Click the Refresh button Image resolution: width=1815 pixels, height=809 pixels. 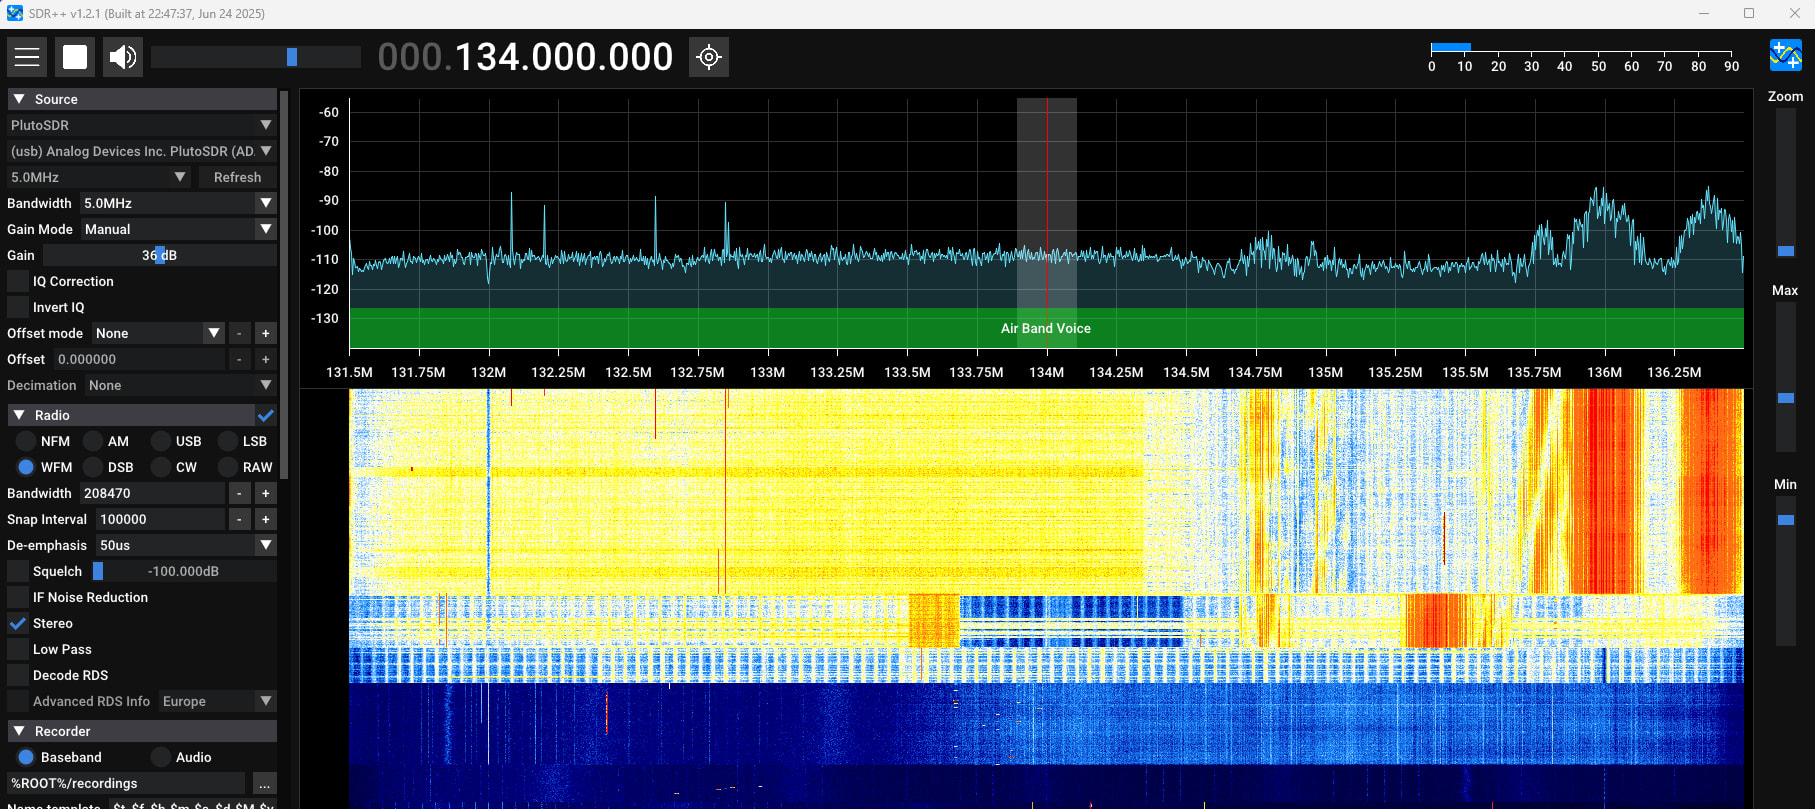(x=237, y=177)
